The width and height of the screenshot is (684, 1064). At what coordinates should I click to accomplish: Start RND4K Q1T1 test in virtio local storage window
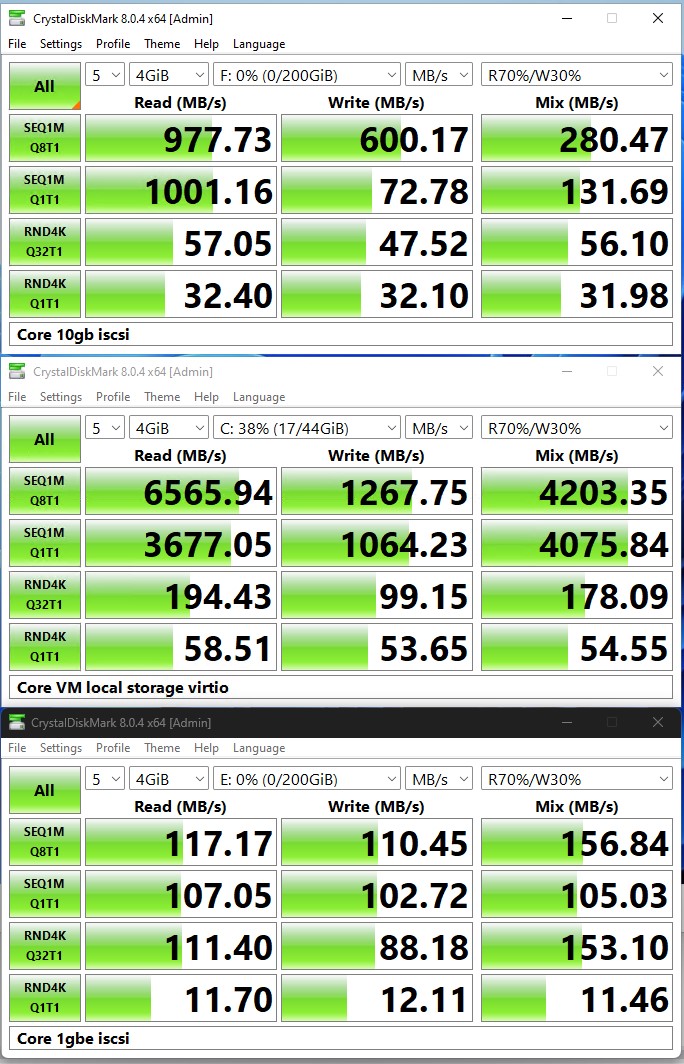coord(45,647)
